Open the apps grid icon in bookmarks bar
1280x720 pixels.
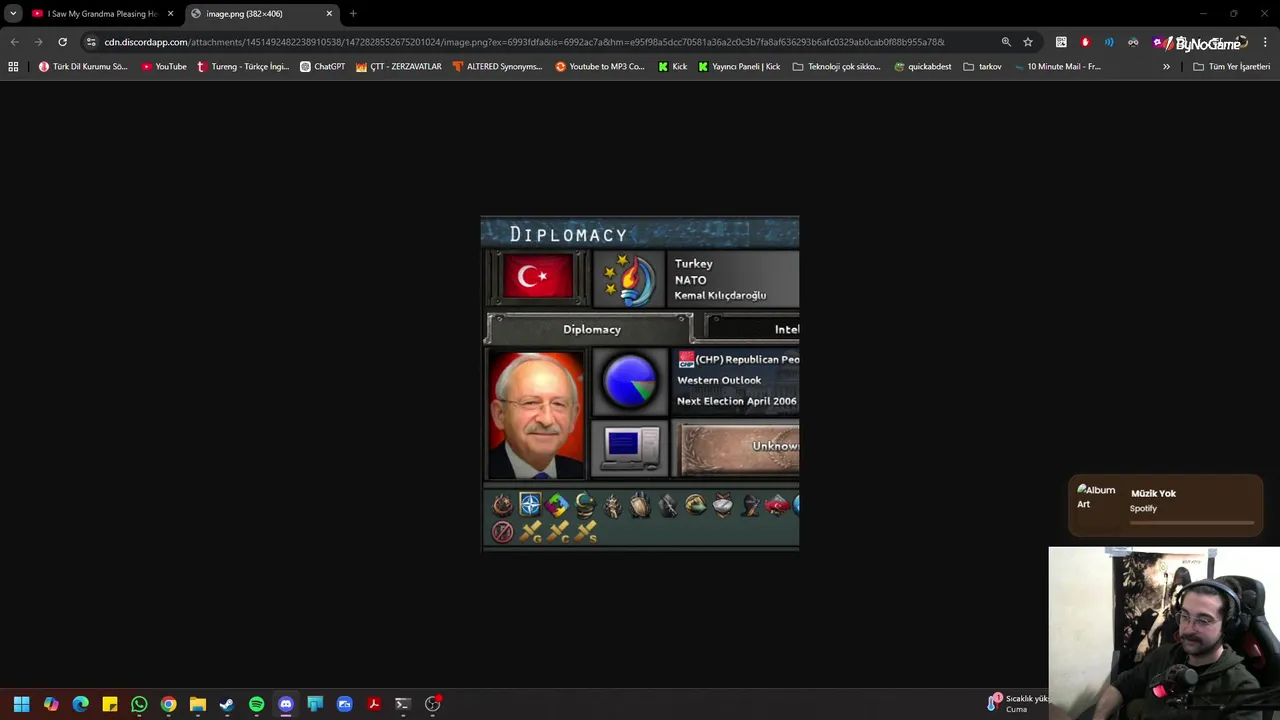pos(13,67)
